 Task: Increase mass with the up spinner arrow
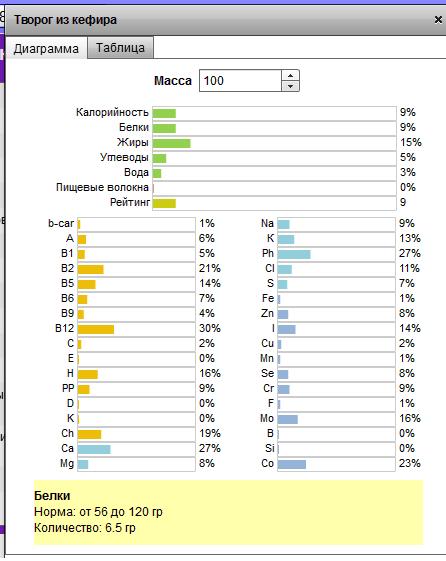[x=290, y=75]
